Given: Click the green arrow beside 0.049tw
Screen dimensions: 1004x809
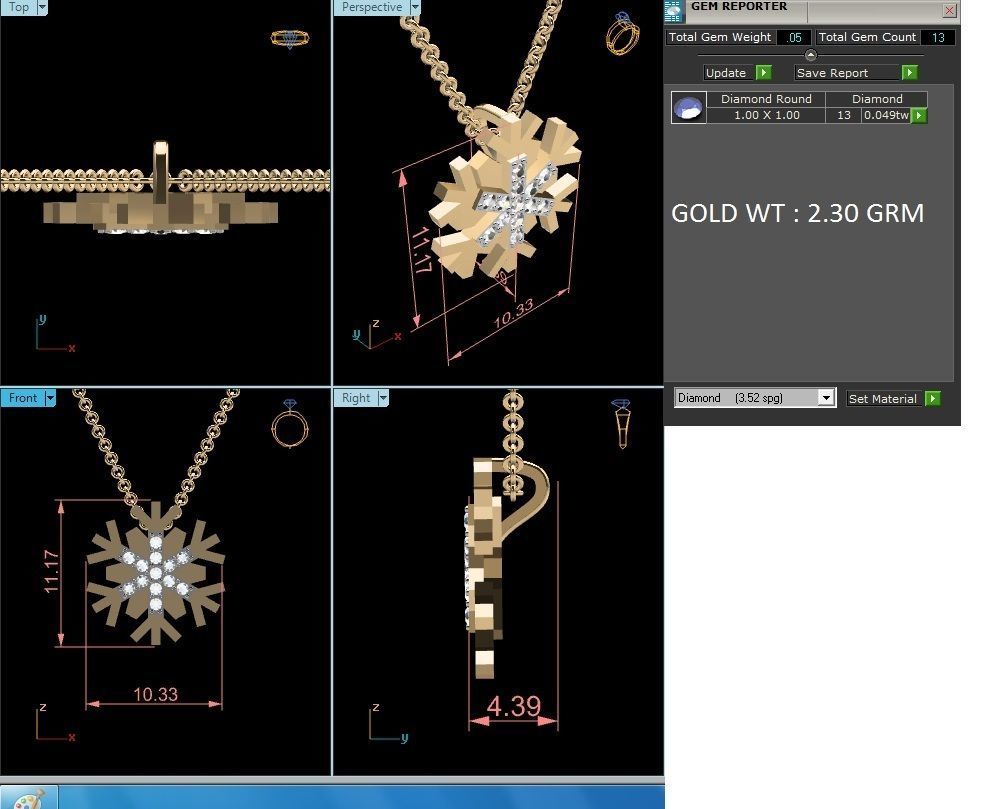Looking at the screenshot, I should [x=919, y=115].
